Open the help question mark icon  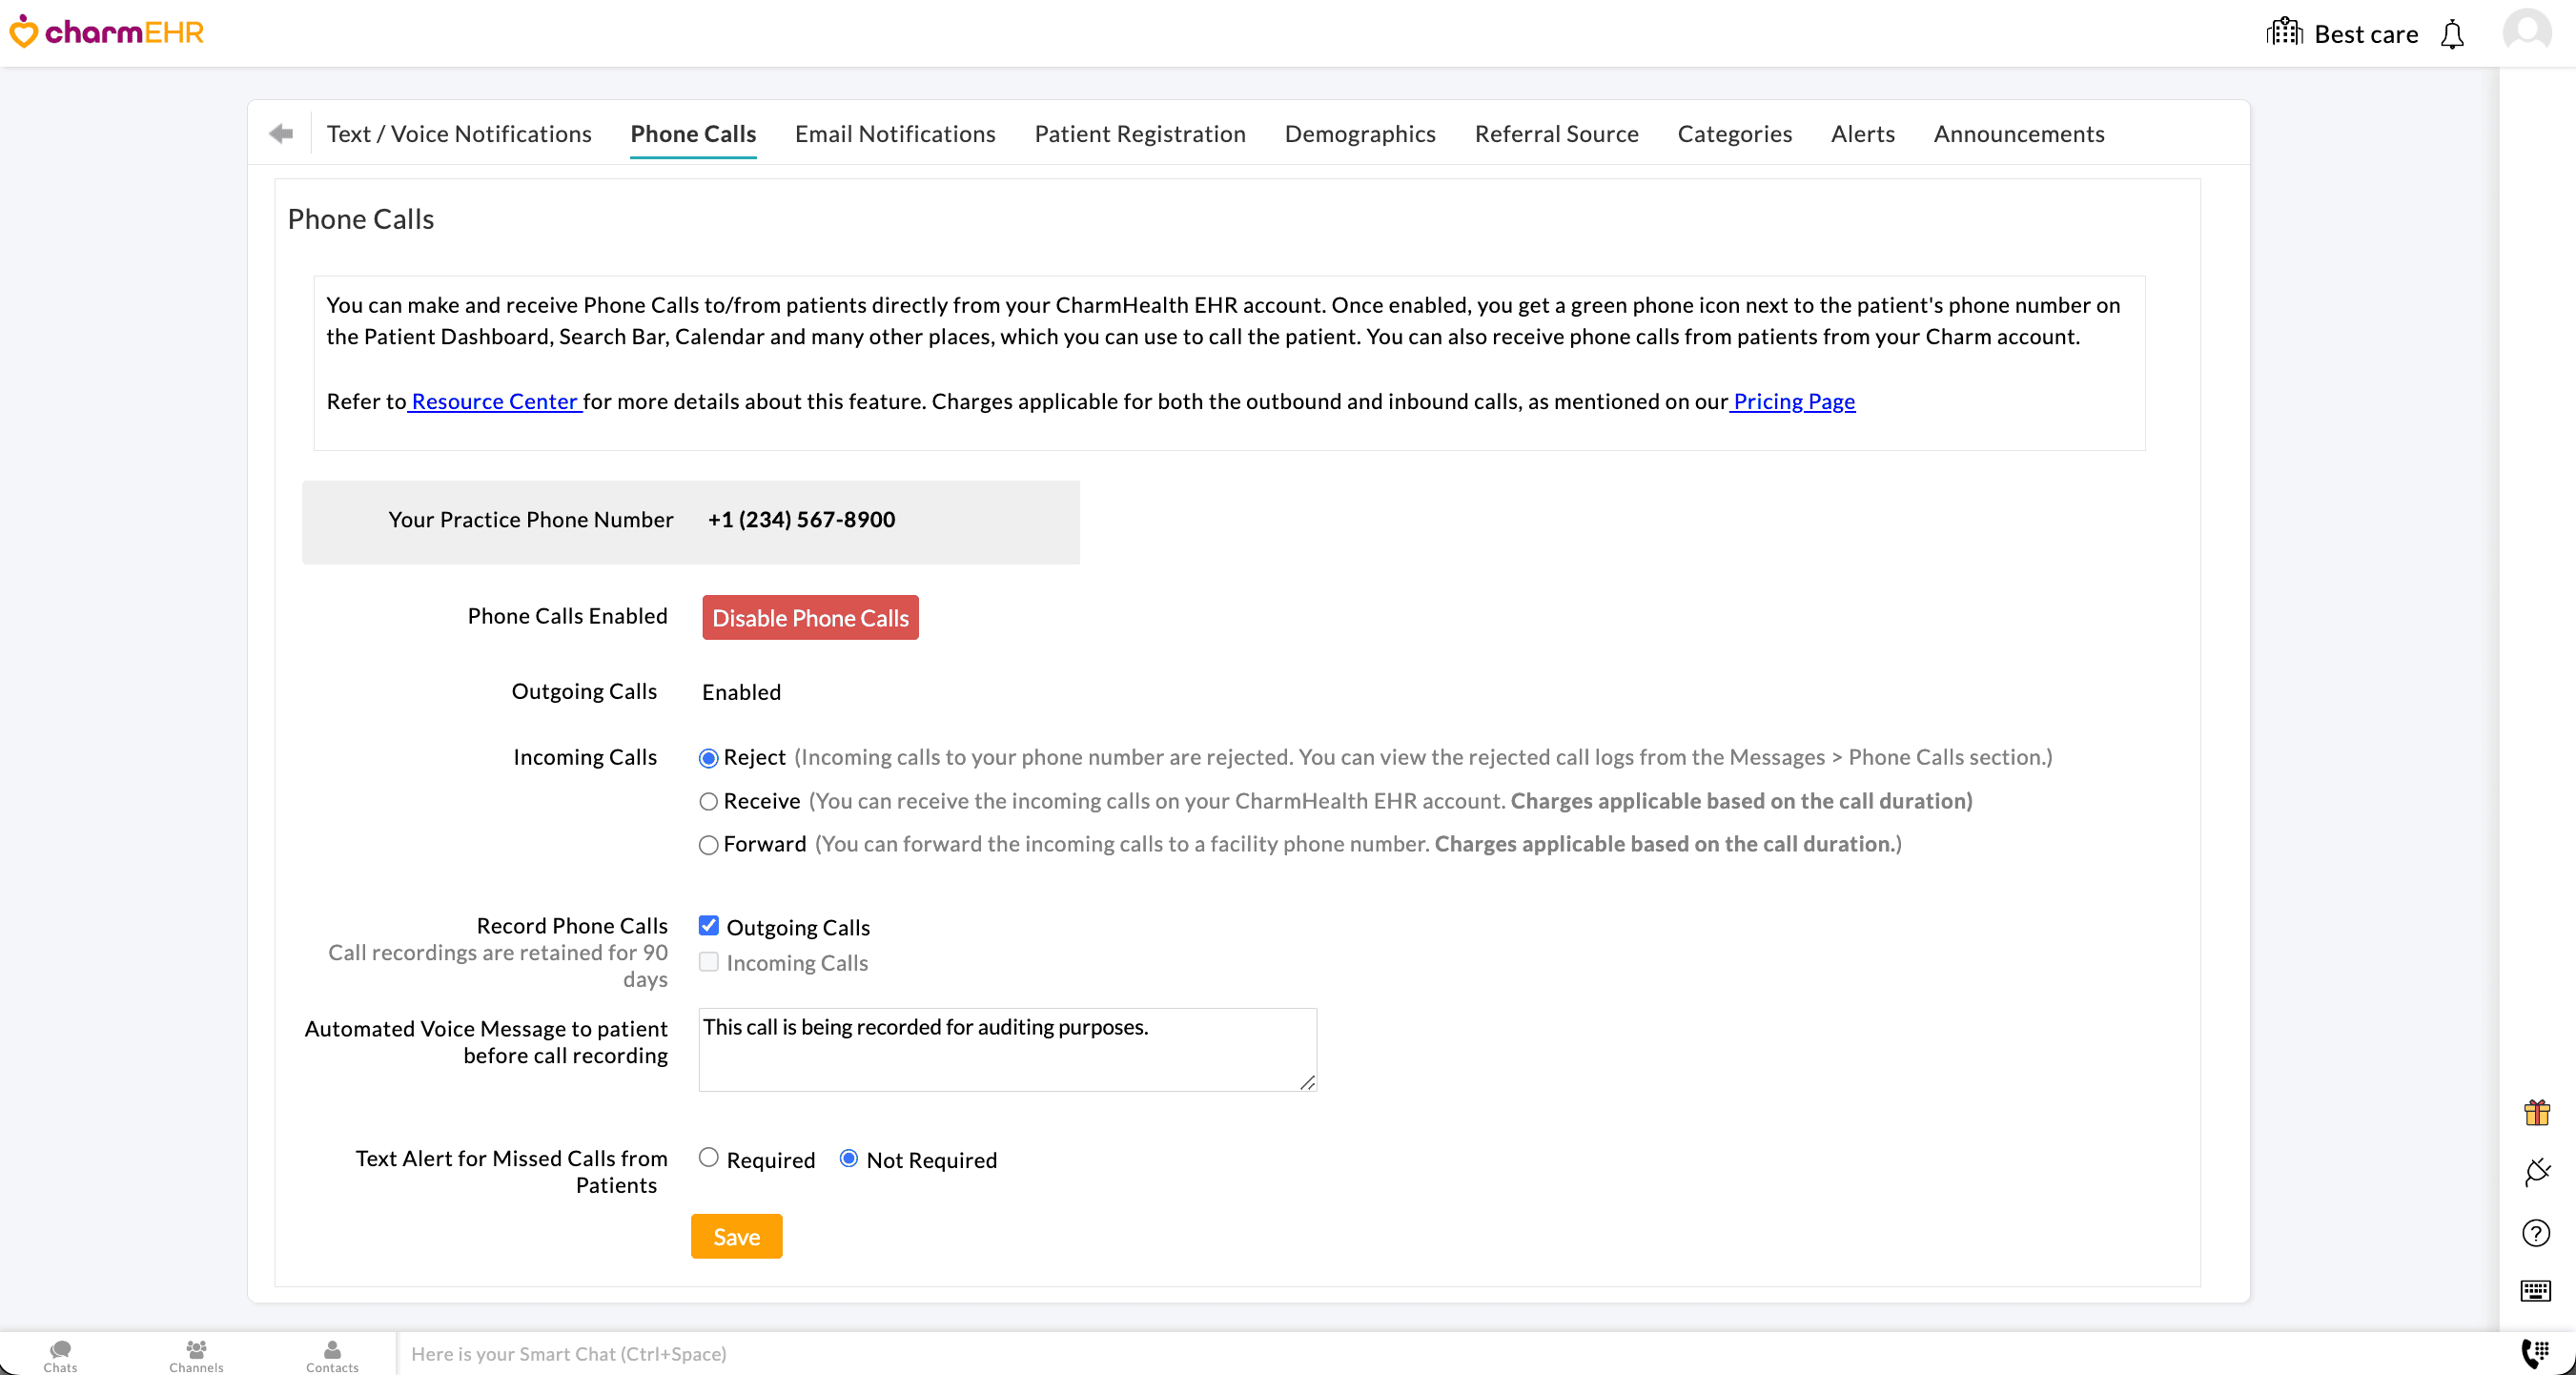(x=2535, y=1233)
